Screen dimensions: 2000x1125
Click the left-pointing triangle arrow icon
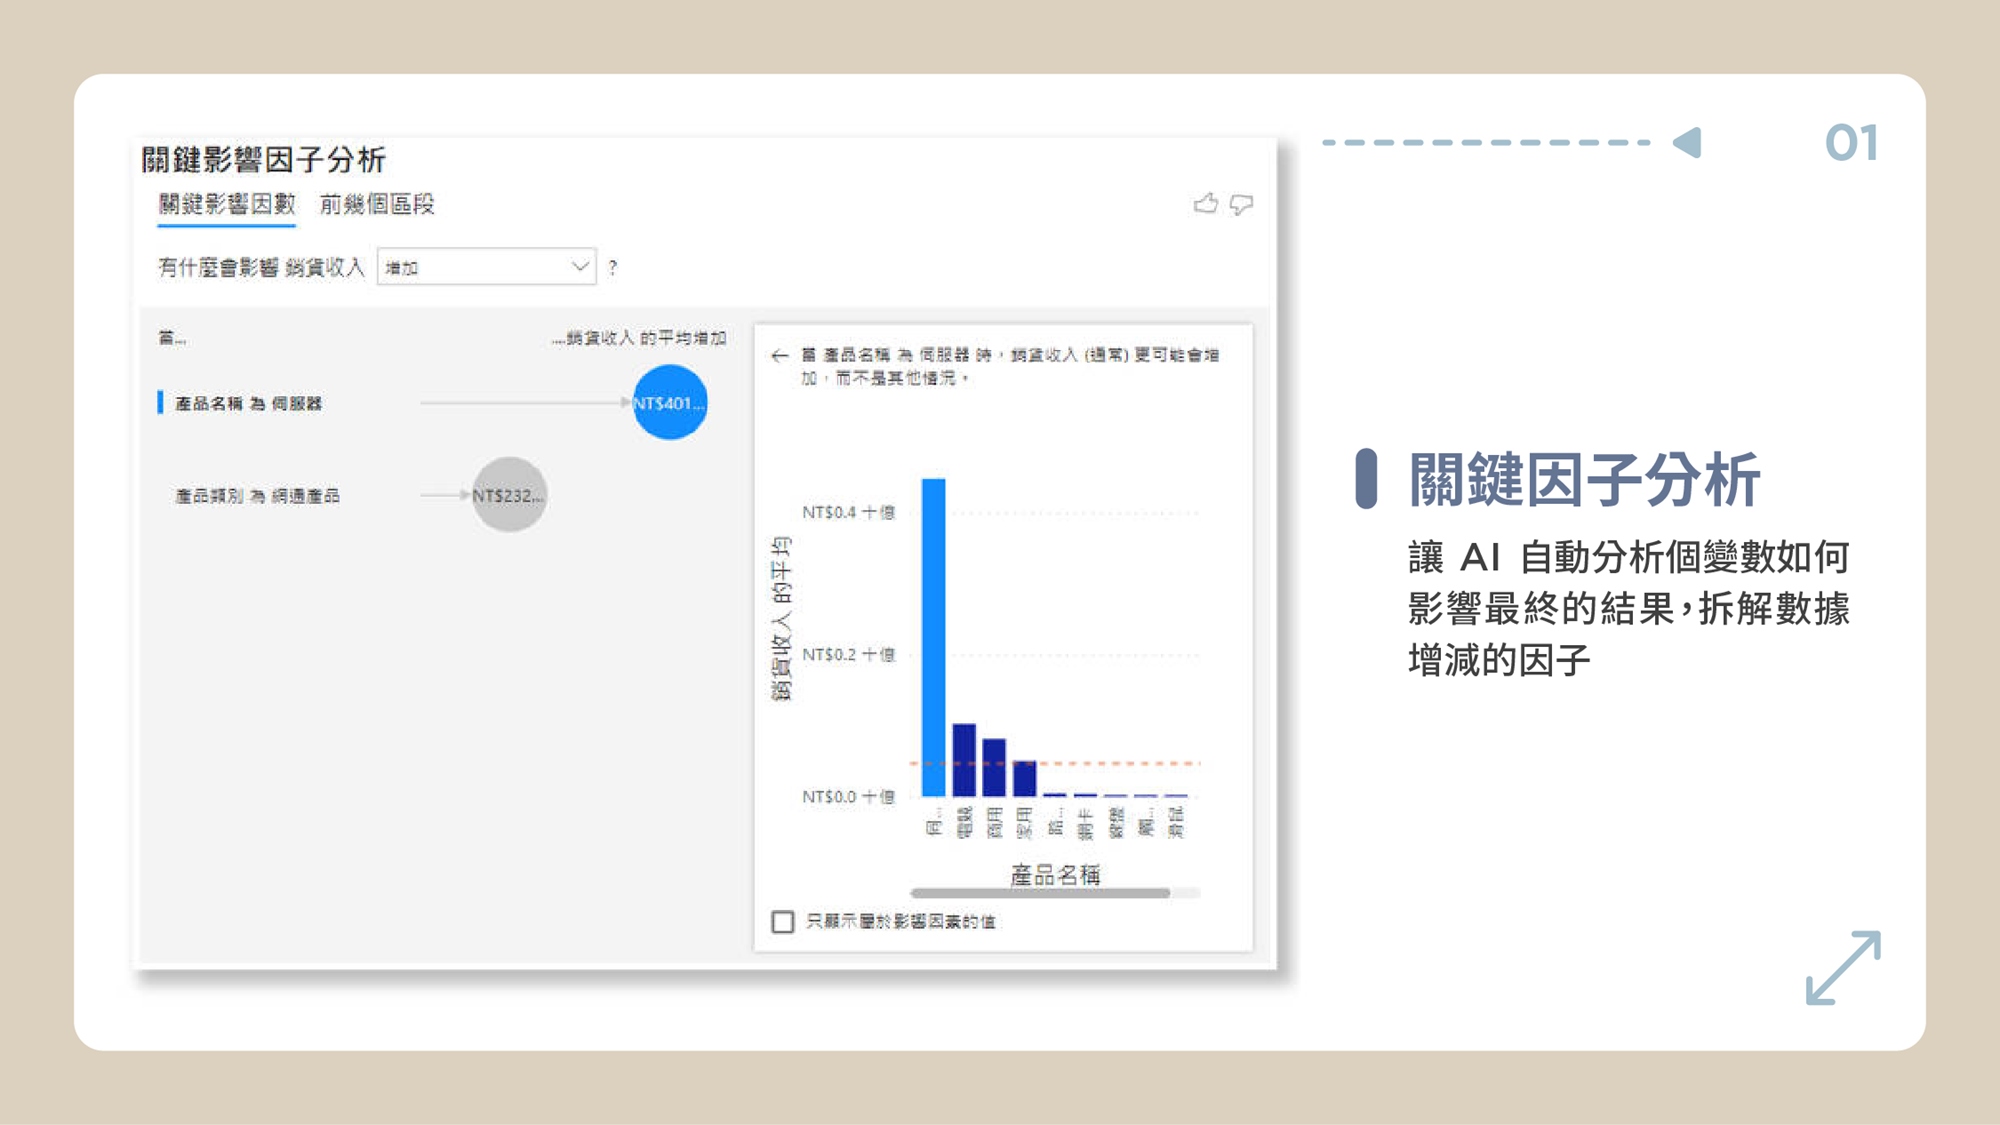[1688, 143]
